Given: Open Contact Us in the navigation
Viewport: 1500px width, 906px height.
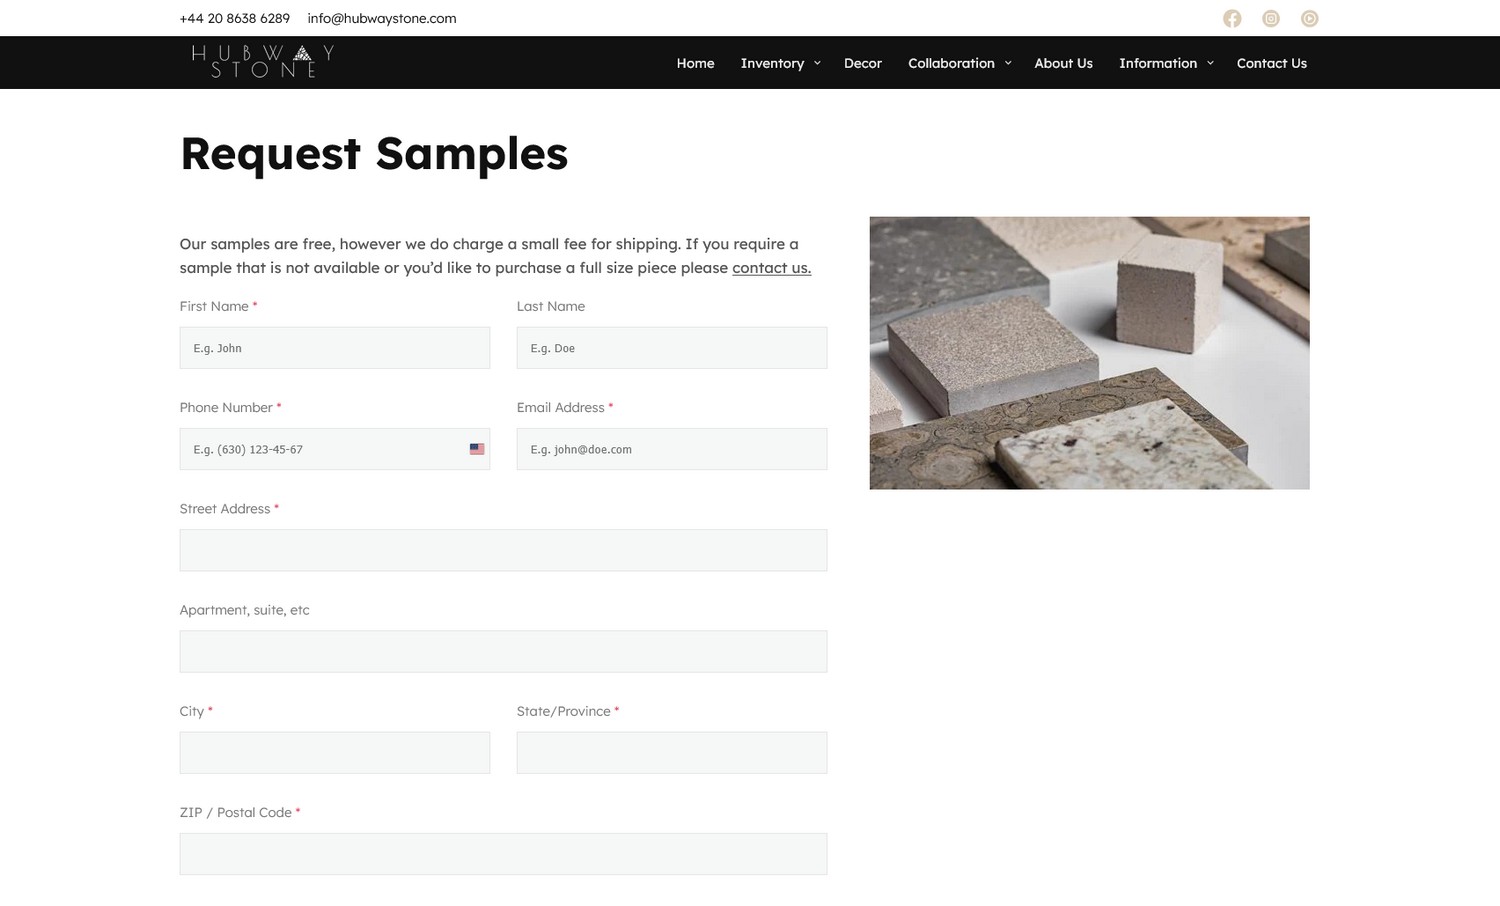Looking at the screenshot, I should (1271, 63).
